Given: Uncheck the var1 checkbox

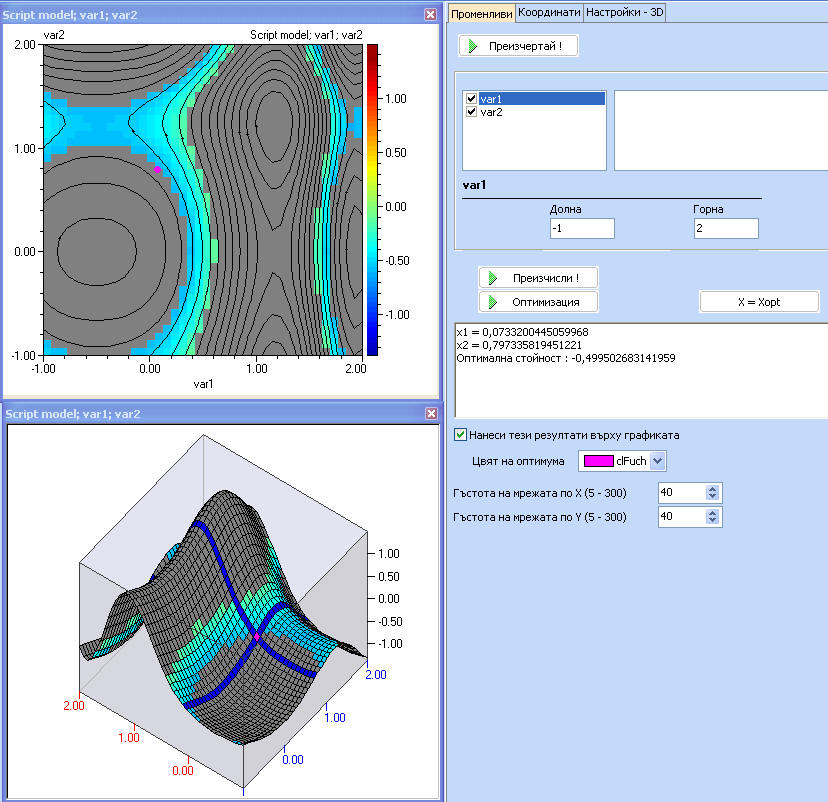Looking at the screenshot, I should pos(471,99).
